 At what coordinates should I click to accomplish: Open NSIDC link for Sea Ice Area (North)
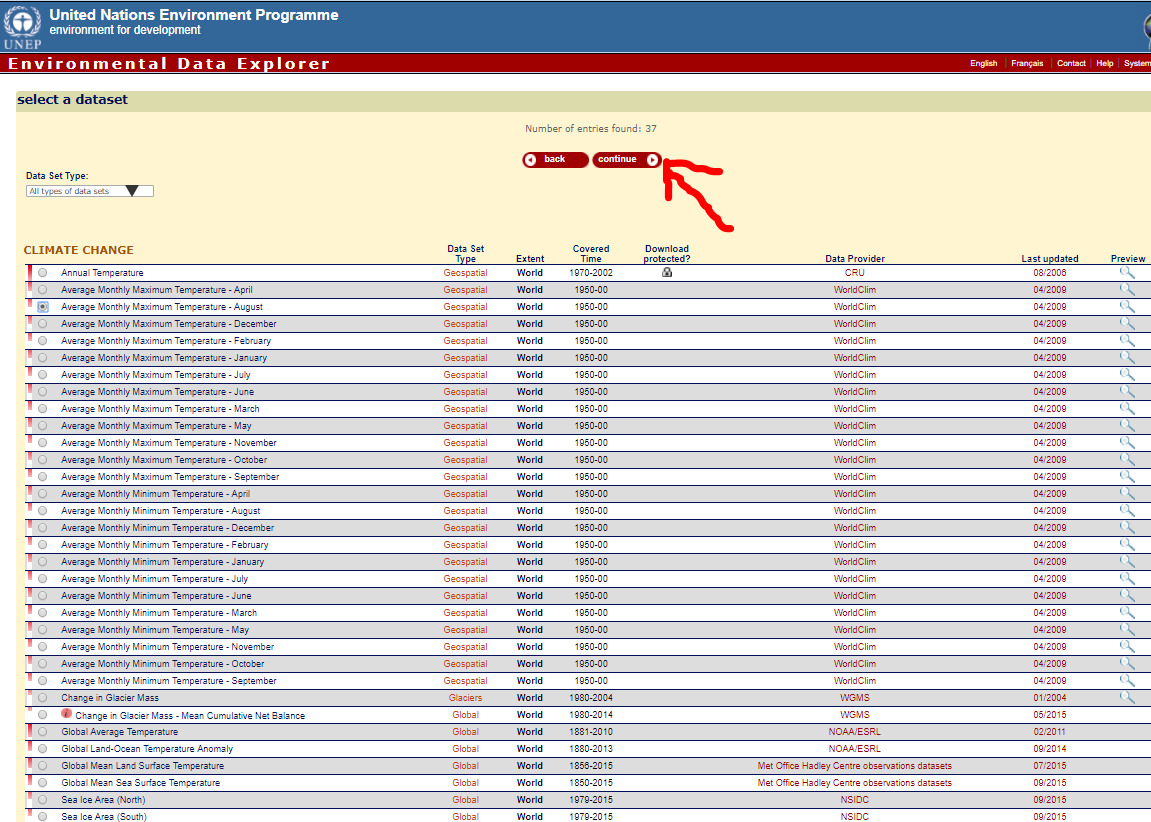tap(854, 799)
